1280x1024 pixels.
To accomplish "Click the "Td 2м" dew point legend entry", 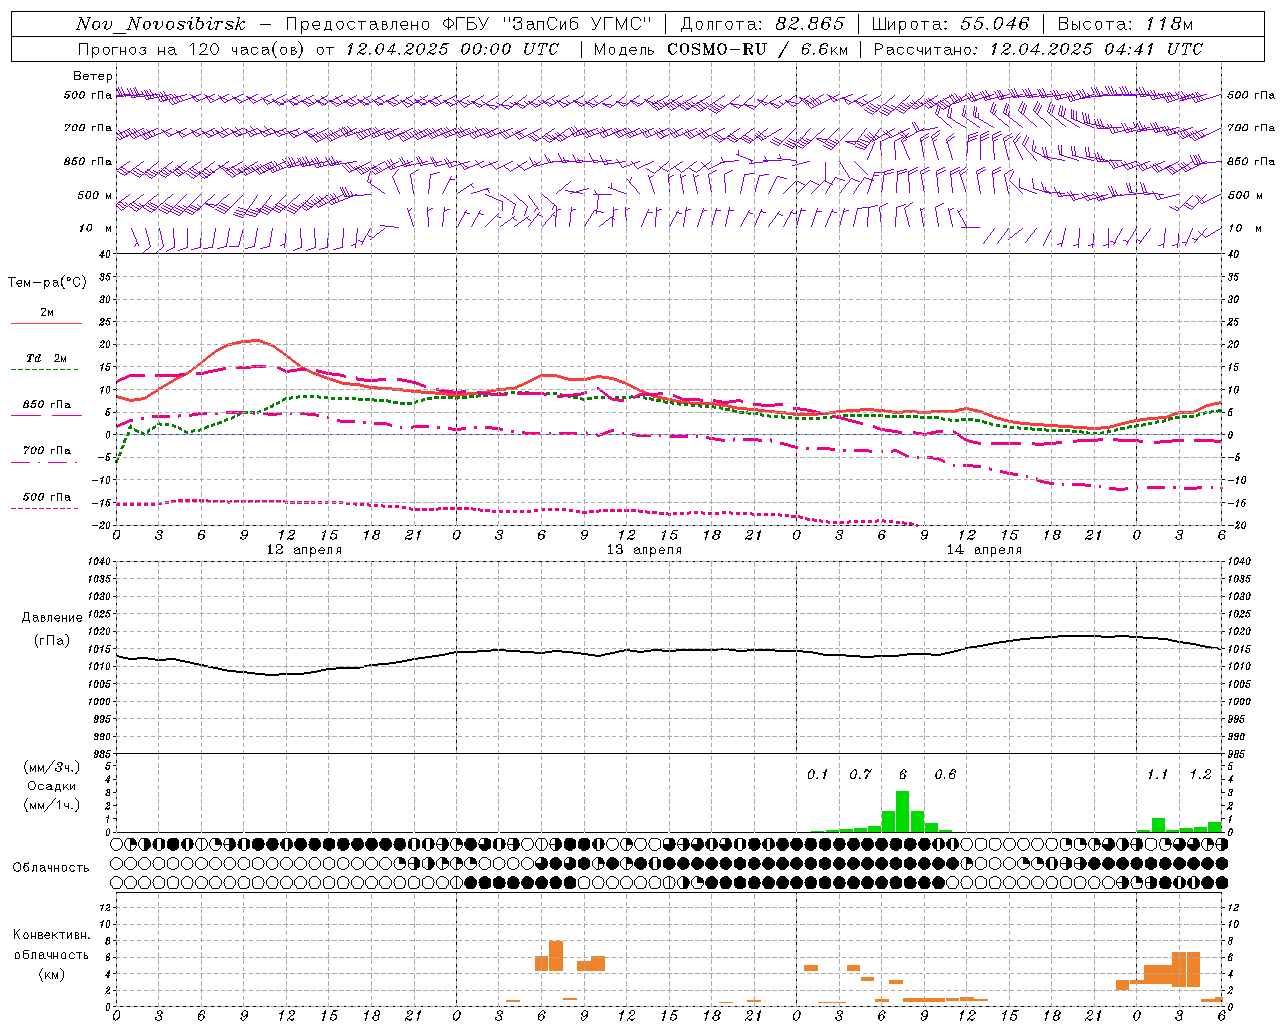I will [46, 358].
